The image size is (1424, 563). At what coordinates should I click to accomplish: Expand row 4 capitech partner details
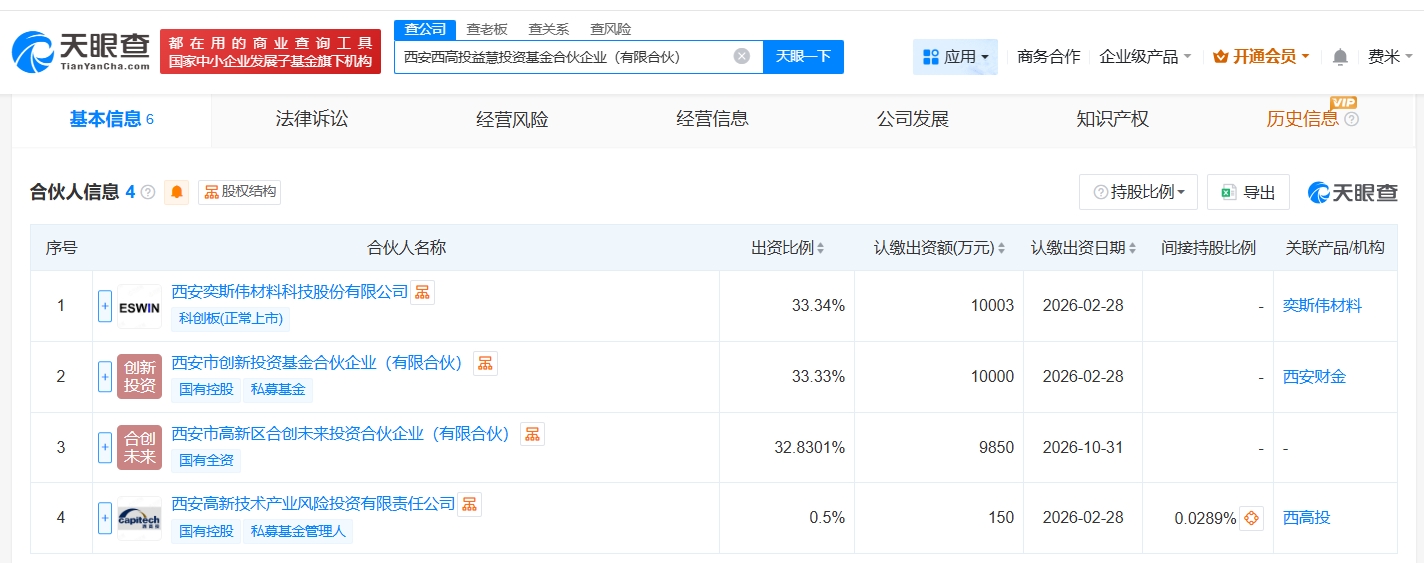click(105, 518)
